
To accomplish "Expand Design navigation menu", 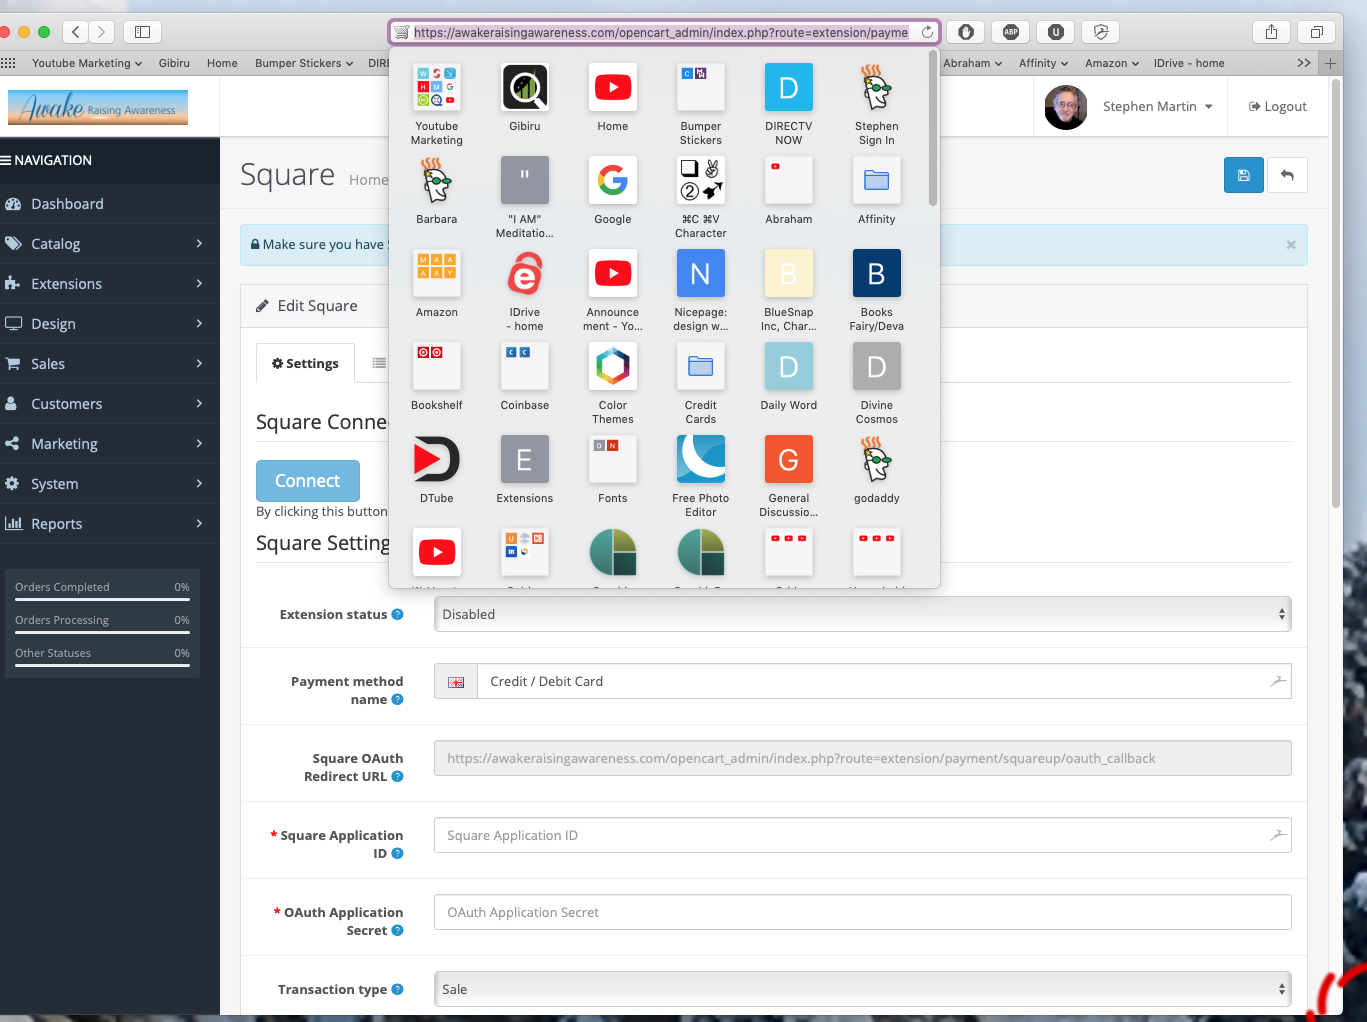I will tap(110, 324).
